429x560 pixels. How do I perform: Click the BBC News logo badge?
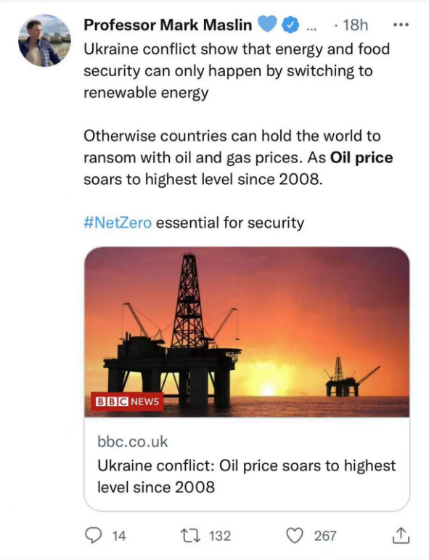(x=127, y=401)
